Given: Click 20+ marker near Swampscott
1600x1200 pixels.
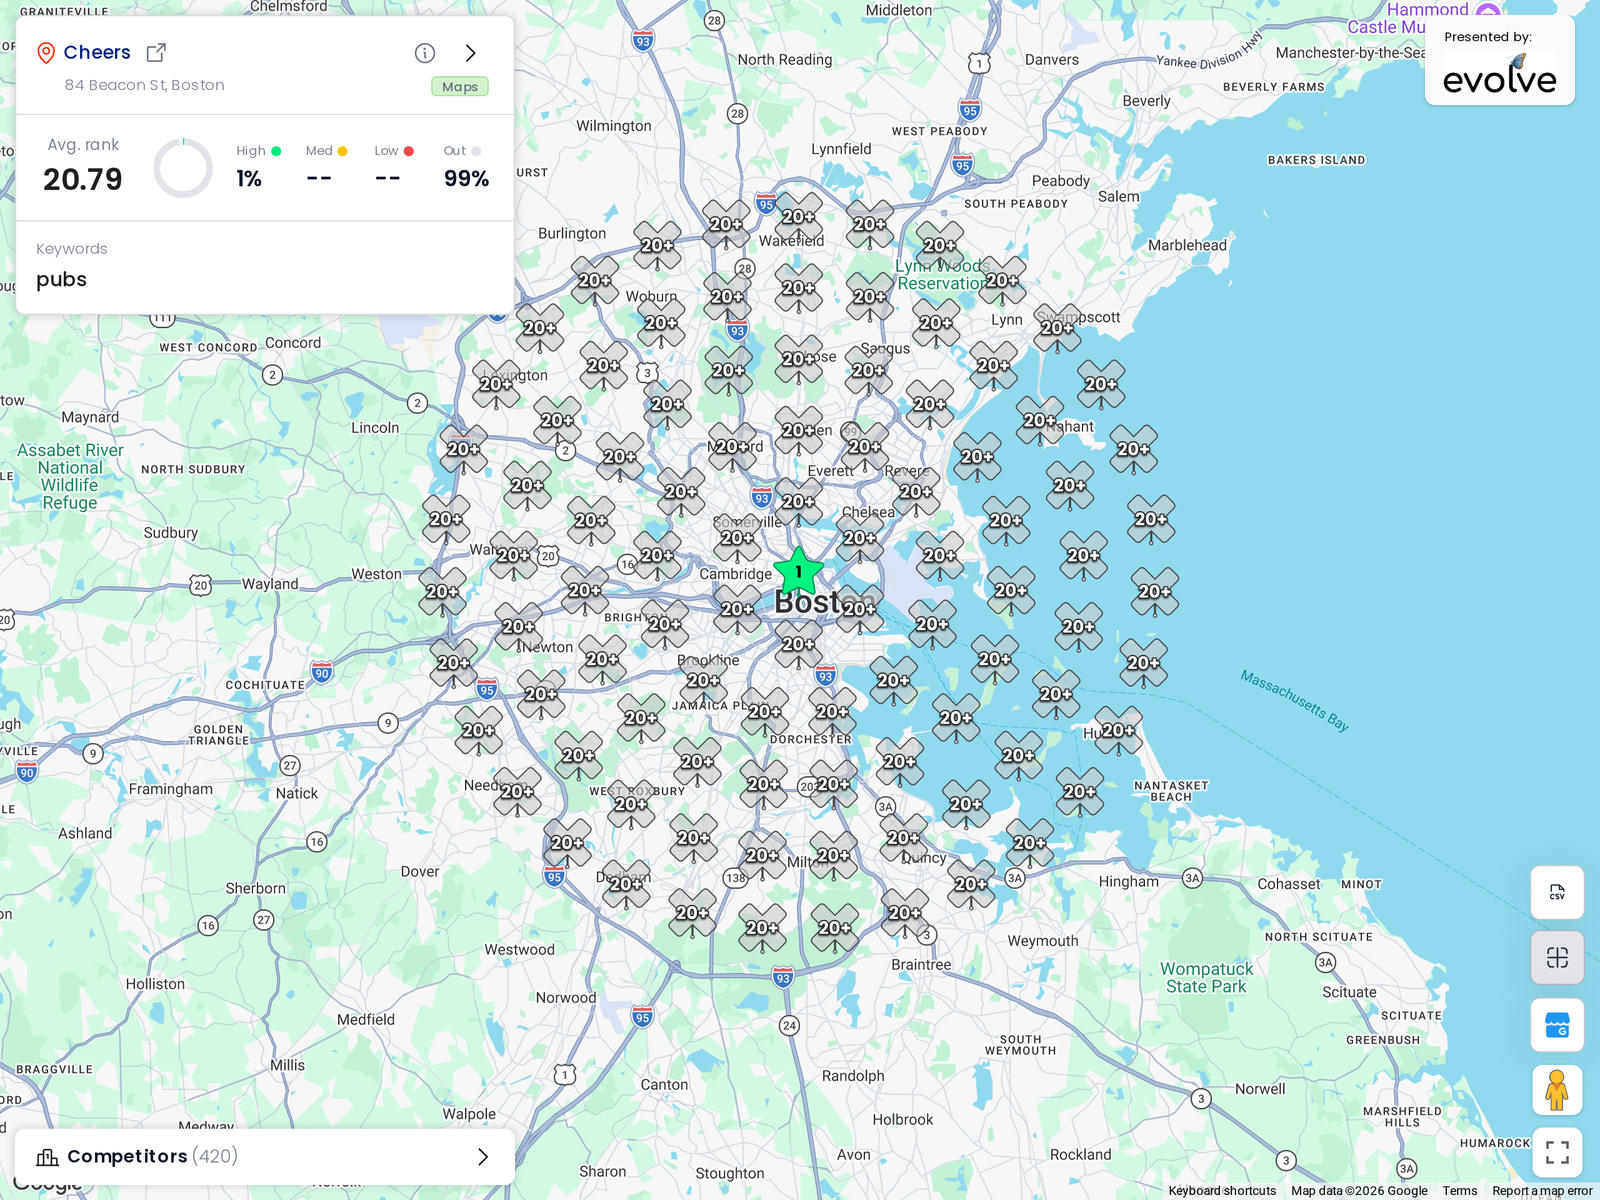Looking at the screenshot, I should pos(1057,330).
